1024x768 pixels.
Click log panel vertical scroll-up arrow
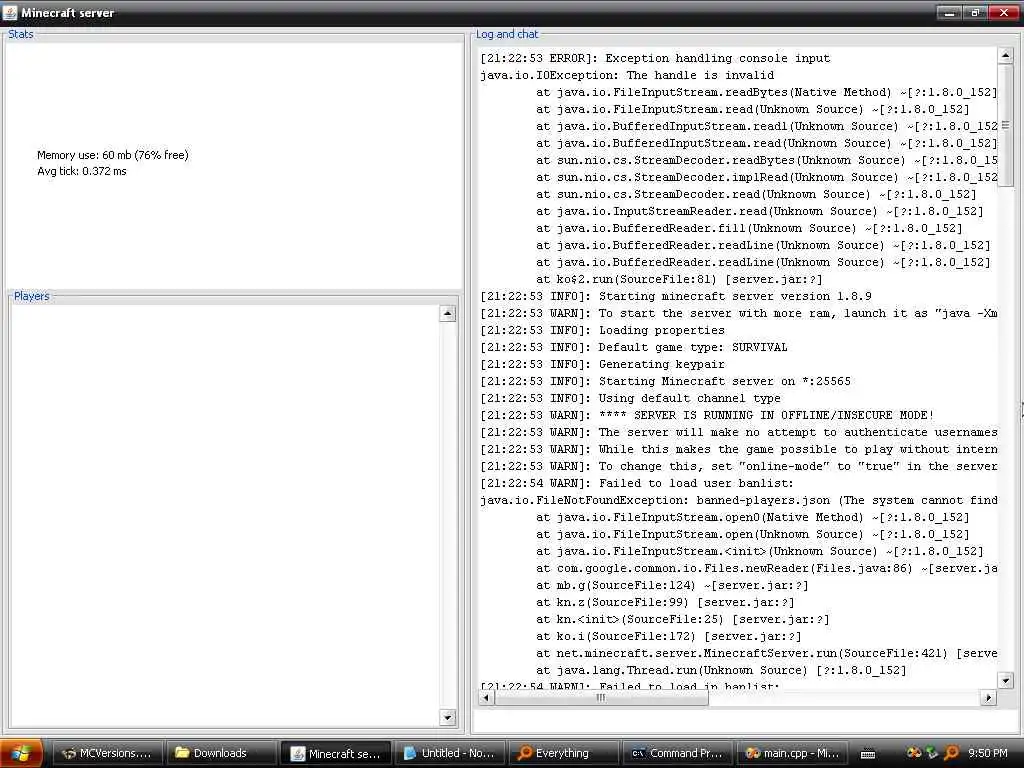(1006, 56)
